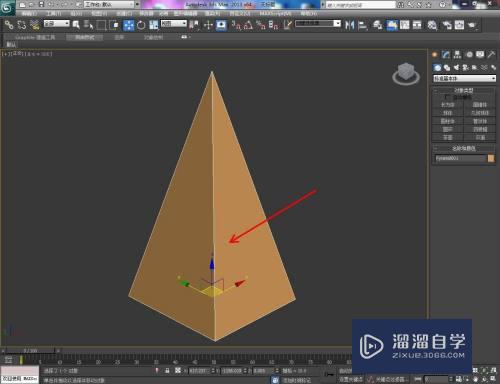Image resolution: width=500 pixels, height=384 pixels.
Task: Click the 长方体 primitive button
Action: click(448, 105)
